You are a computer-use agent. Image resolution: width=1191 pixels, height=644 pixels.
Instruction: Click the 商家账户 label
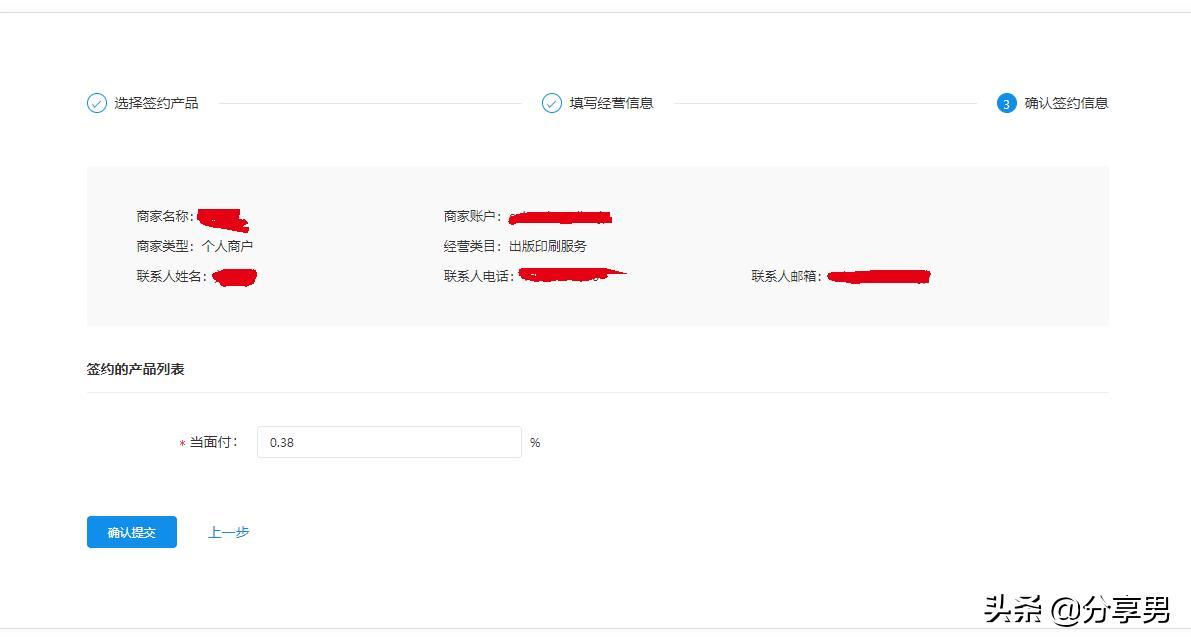[x=472, y=216]
